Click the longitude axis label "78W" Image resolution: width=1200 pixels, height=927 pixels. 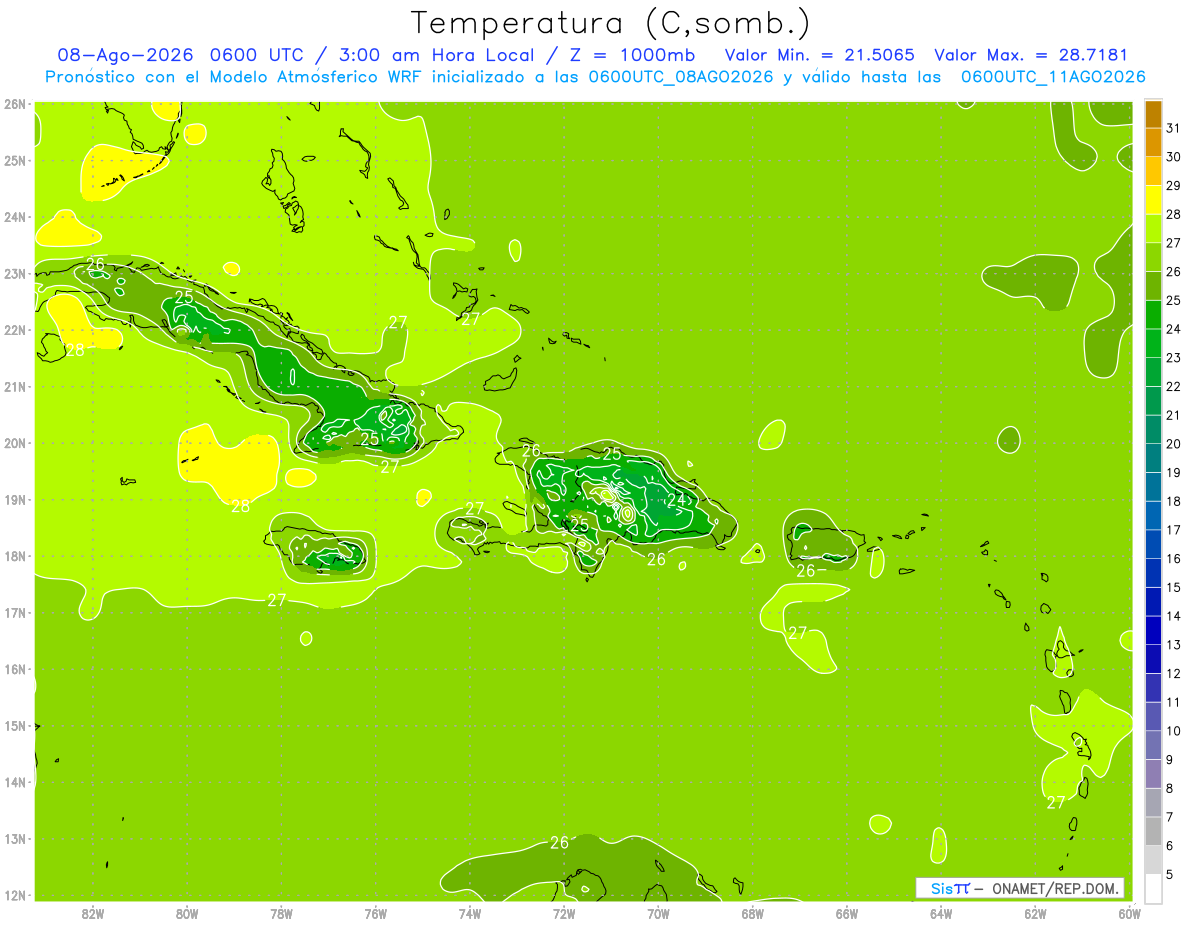(x=281, y=913)
